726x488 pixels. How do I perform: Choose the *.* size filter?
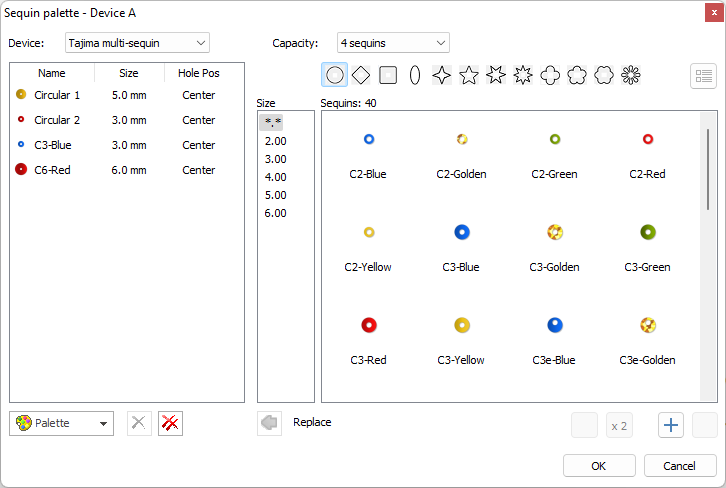click(x=271, y=122)
